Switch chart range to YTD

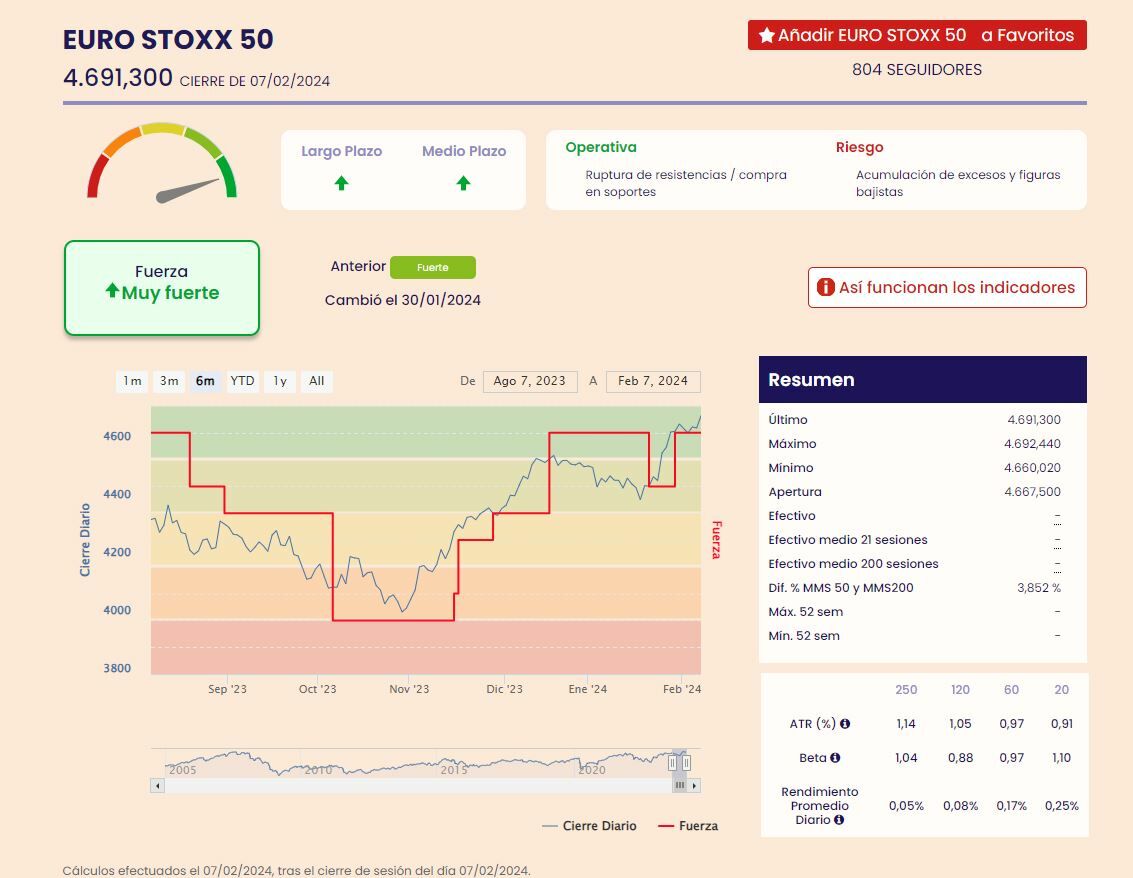point(242,381)
